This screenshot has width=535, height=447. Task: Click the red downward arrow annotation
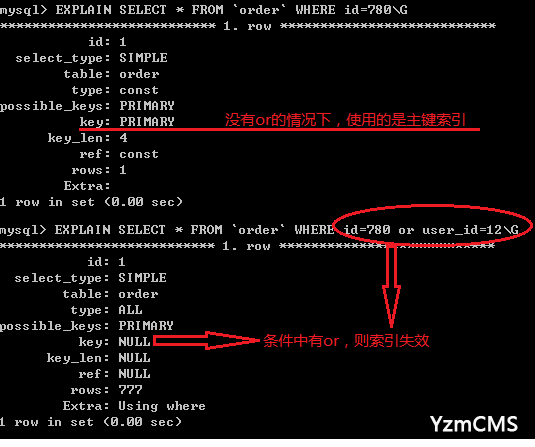point(391,286)
